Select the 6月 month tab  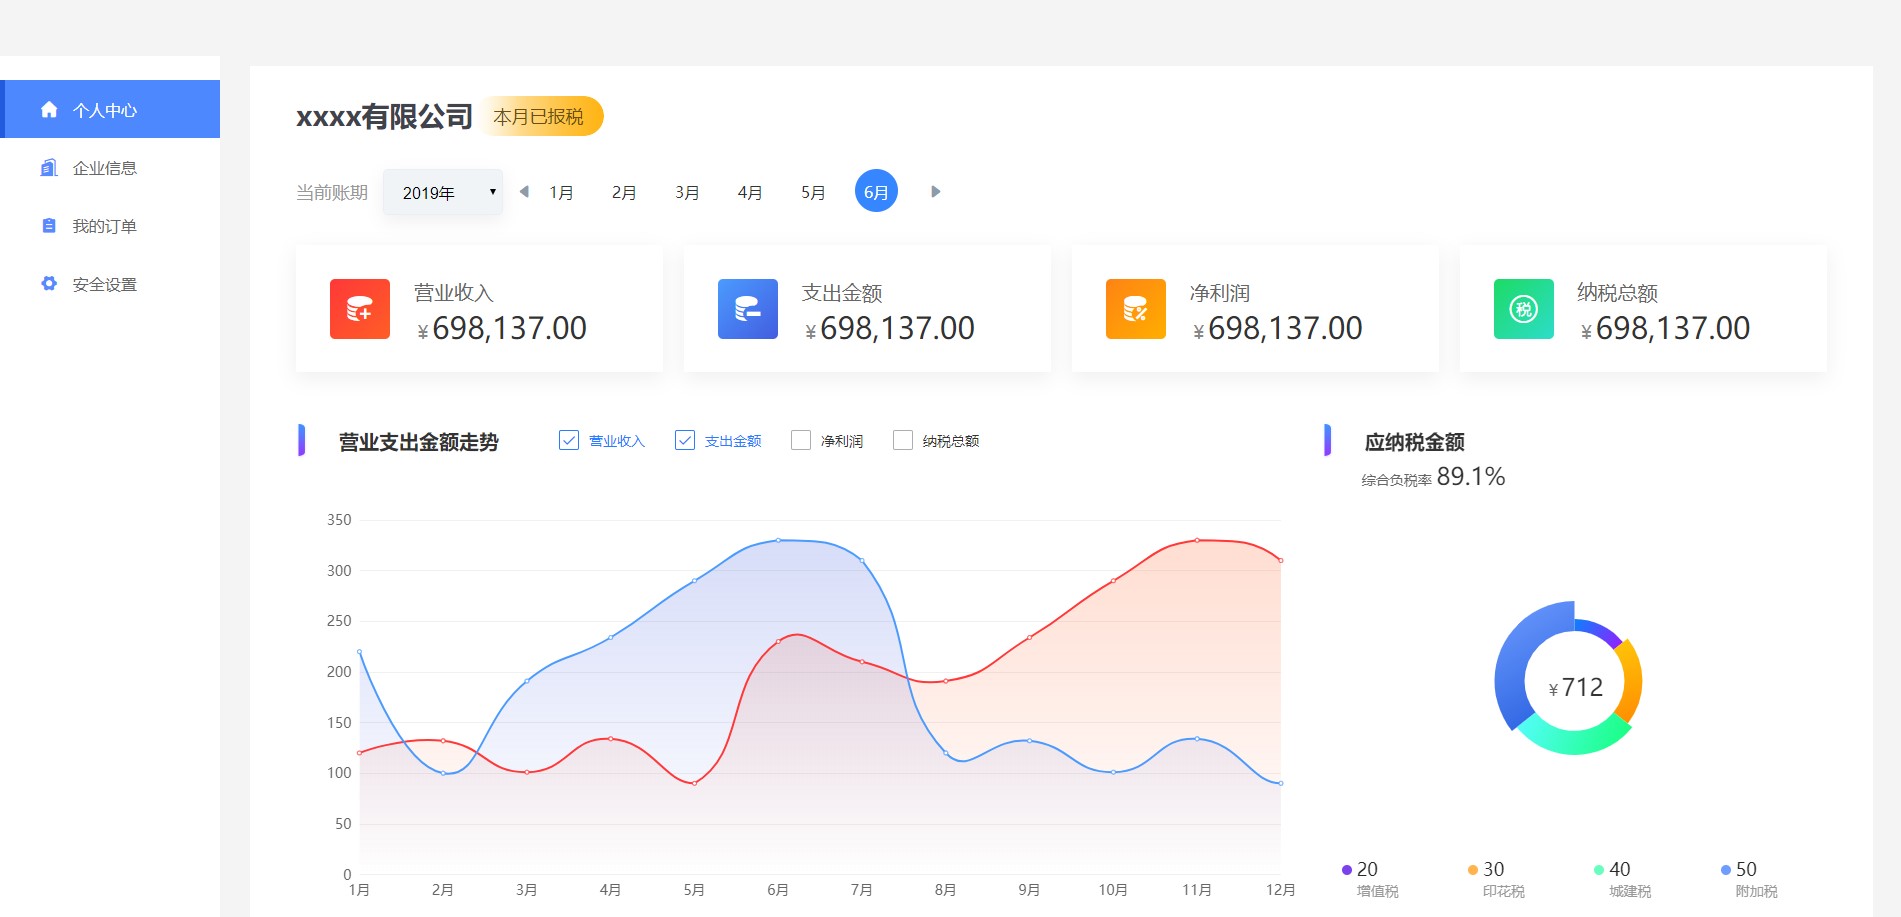click(875, 191)
